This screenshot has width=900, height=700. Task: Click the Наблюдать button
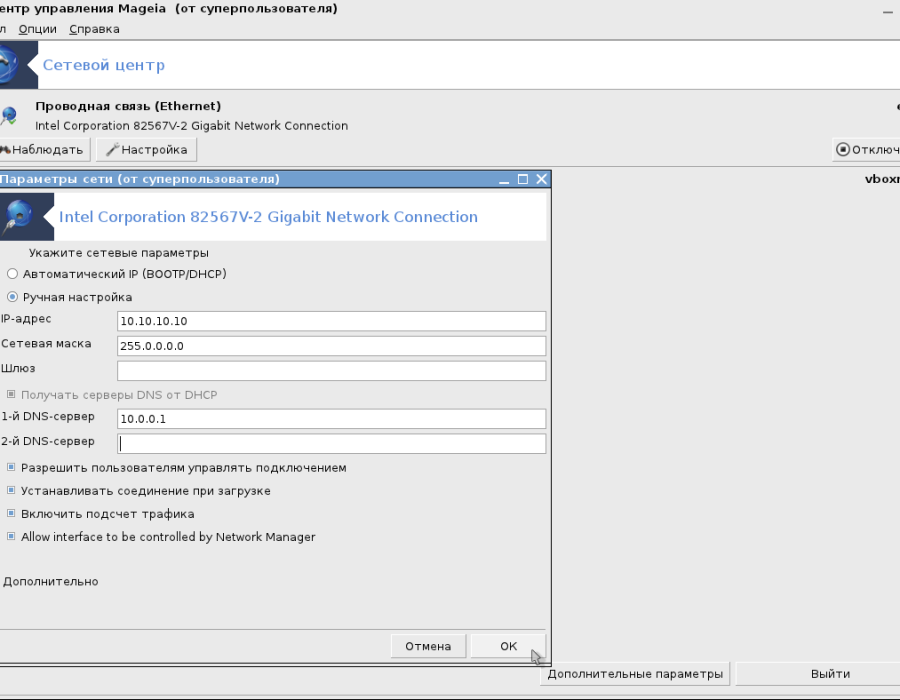[44, 150]
